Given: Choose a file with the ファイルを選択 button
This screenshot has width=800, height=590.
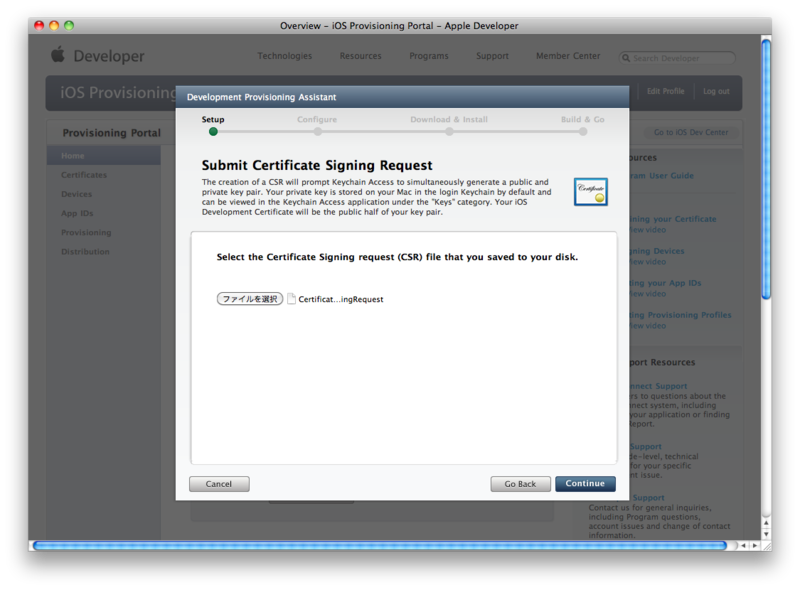Looking at the screenshot, I should 249,299.
